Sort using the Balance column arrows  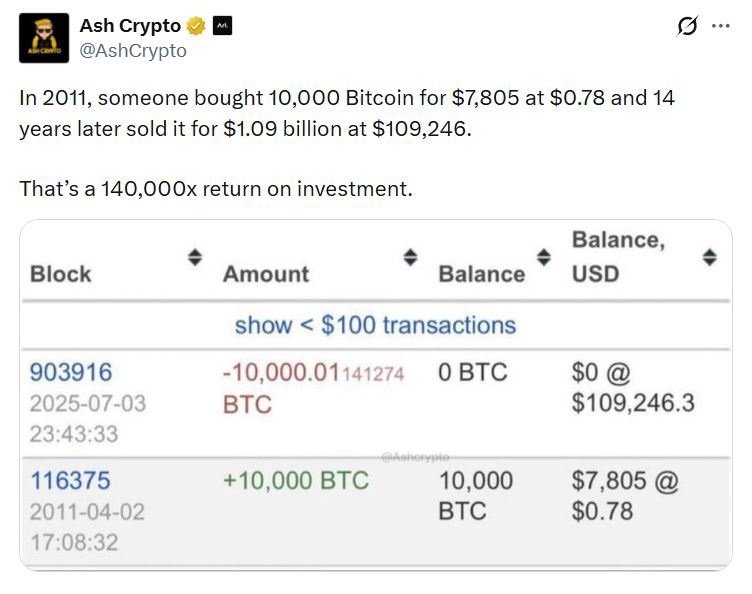543,258
